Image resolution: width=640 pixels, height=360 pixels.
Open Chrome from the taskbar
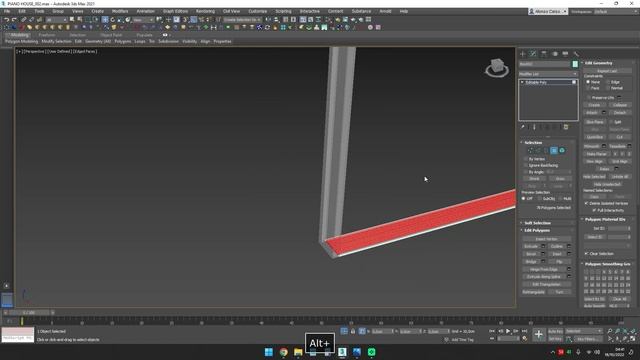click(283, 352)
